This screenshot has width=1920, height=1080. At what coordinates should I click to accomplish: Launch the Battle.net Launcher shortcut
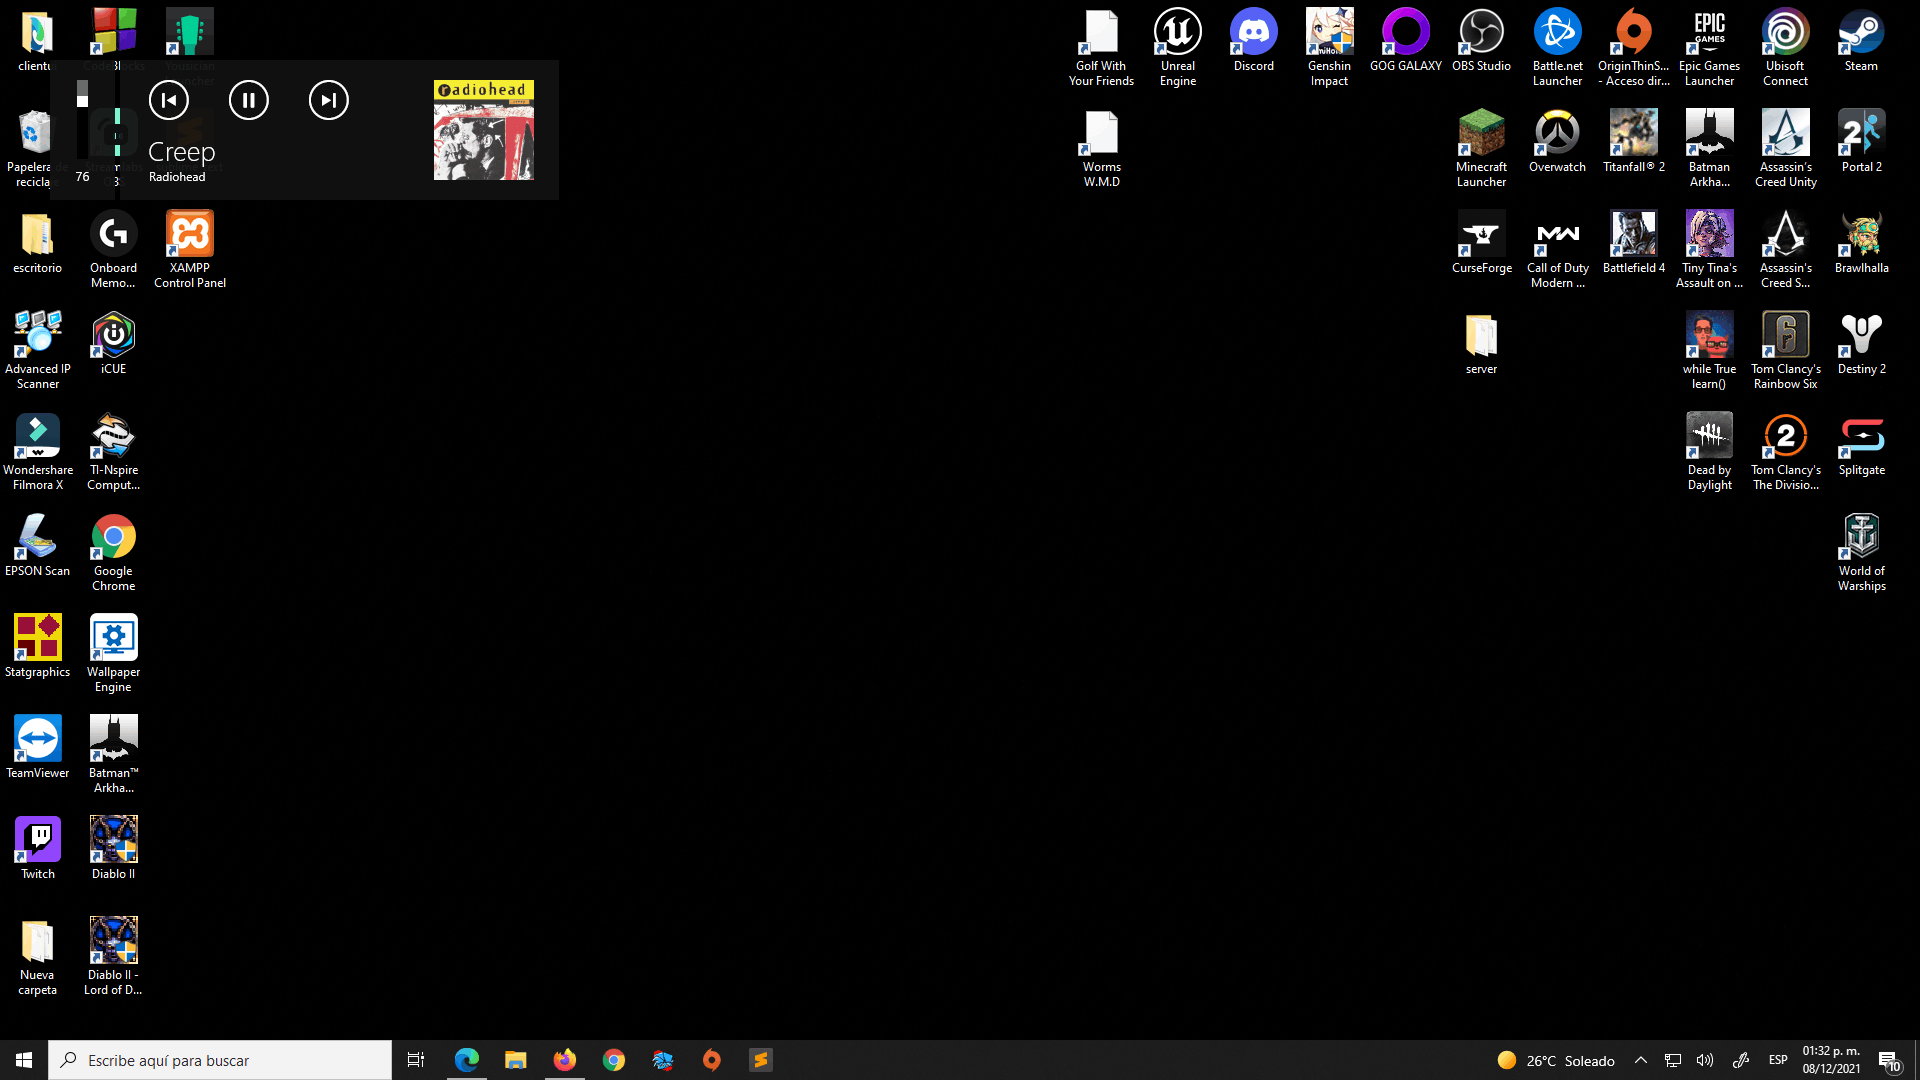[x=1558, y=47]
